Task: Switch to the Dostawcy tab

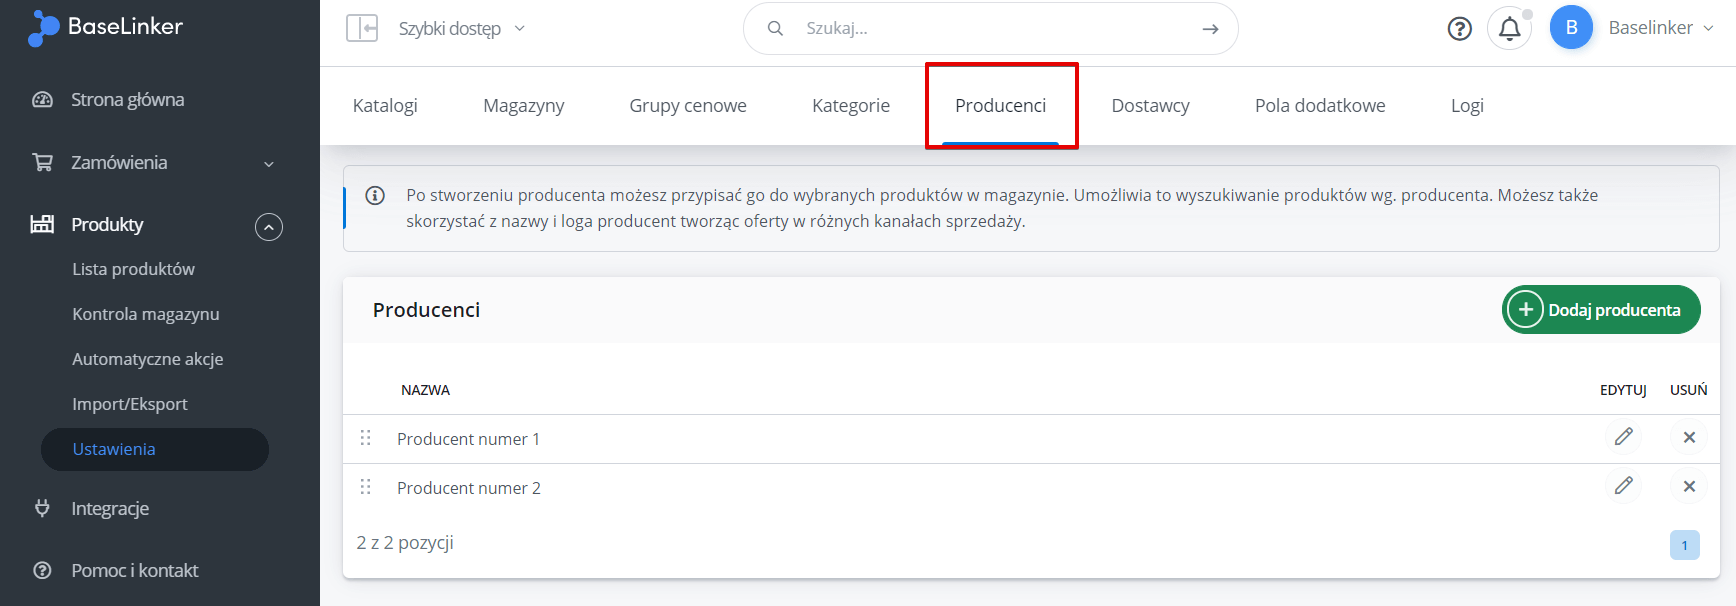Action: [1151, 105]
